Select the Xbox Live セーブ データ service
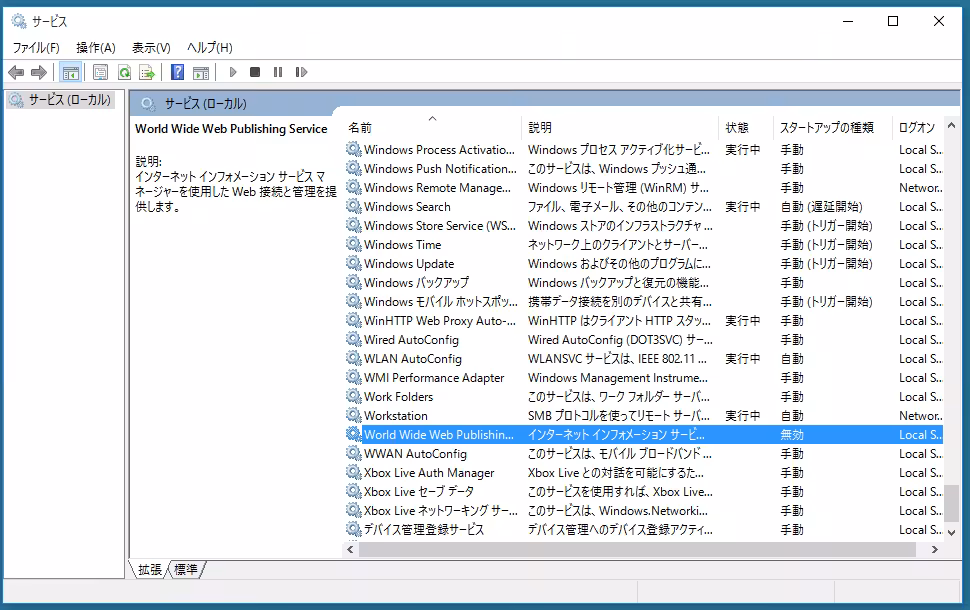 [643, 491]
